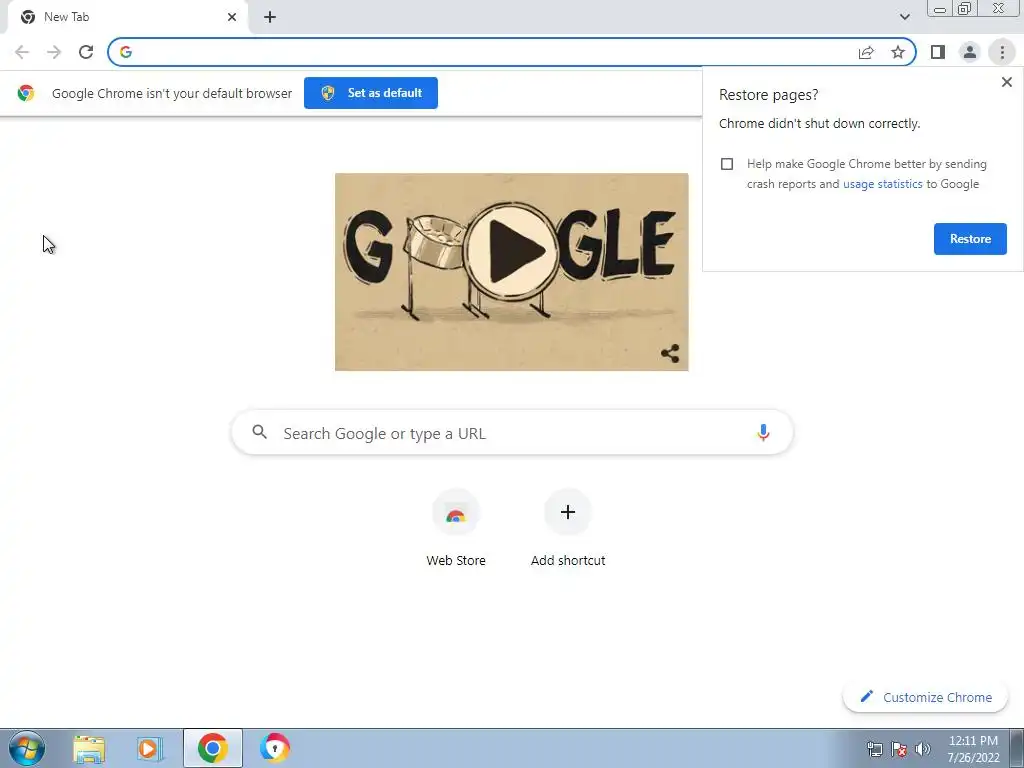Play the Google doodle
This screenshot has height=768, width=1024.
(x=513, y=251)
